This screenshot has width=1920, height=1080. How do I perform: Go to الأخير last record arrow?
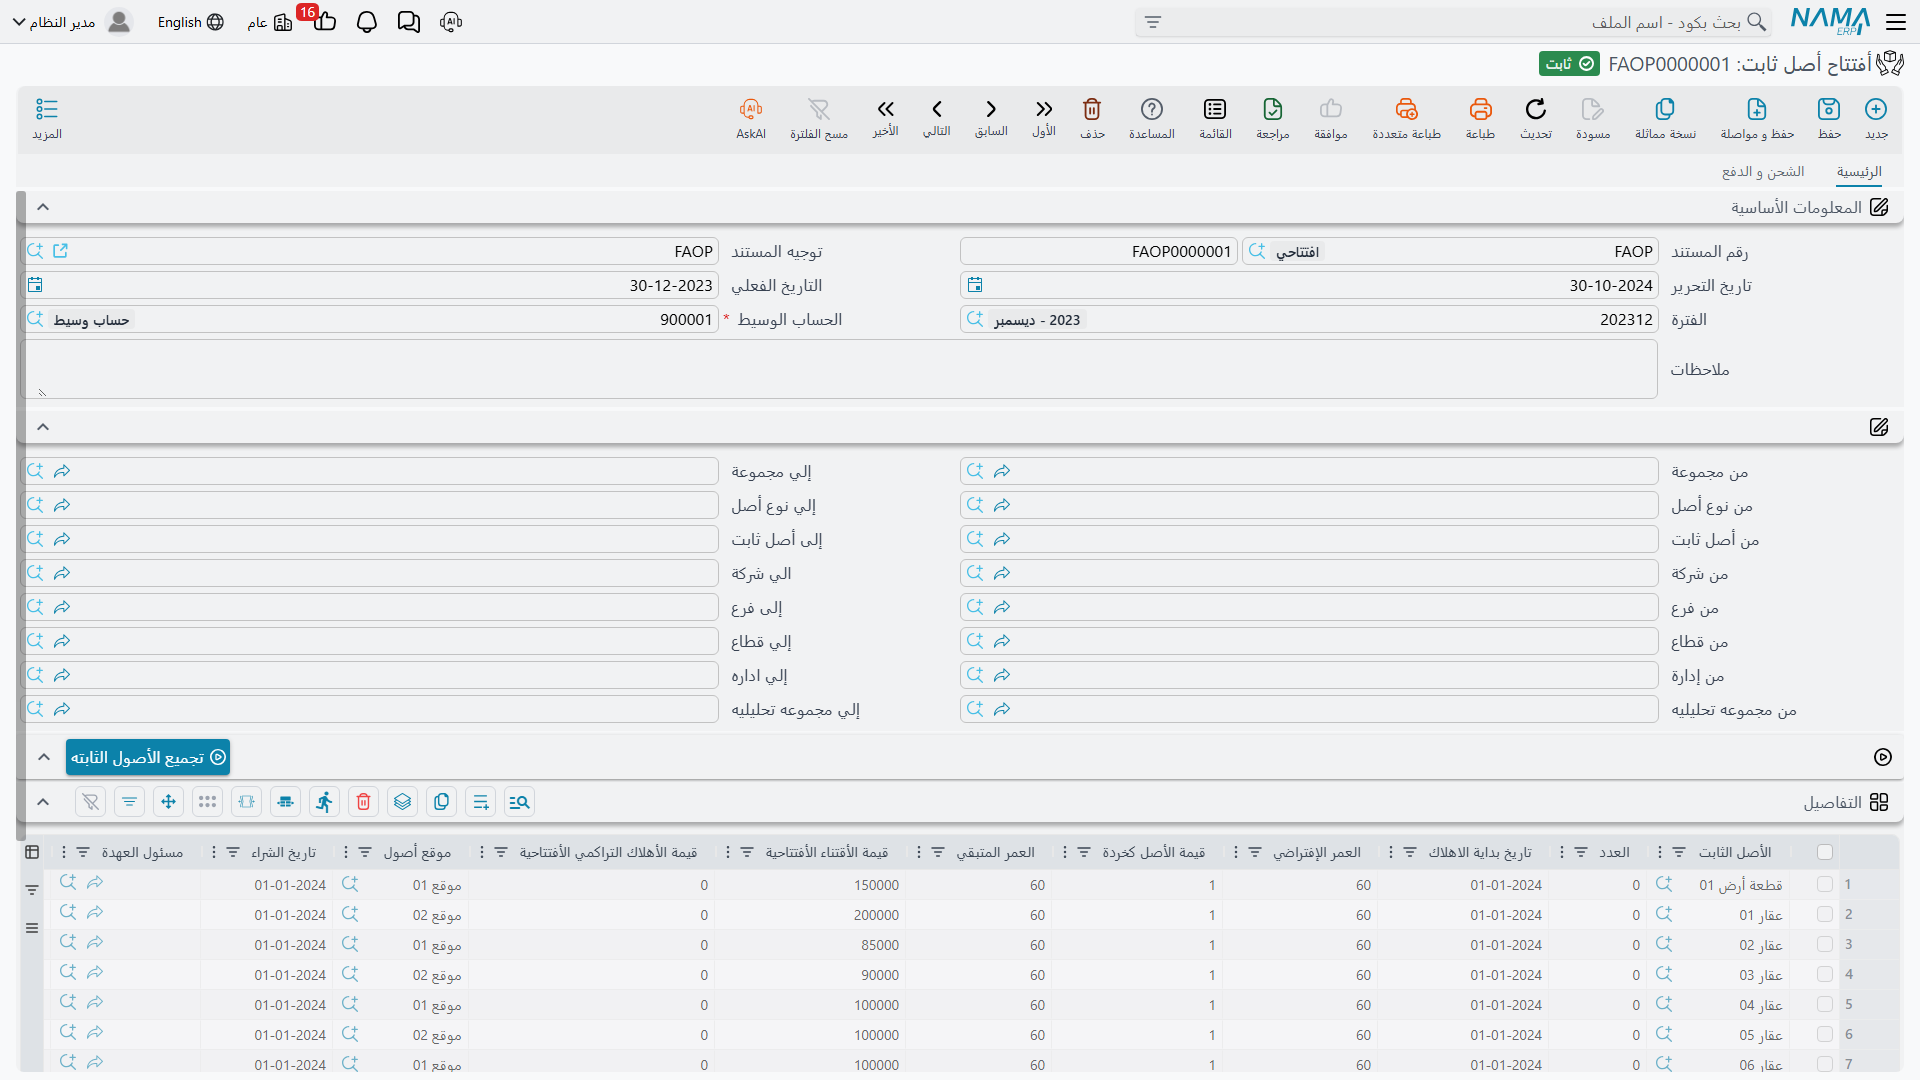tap(885, 109)
